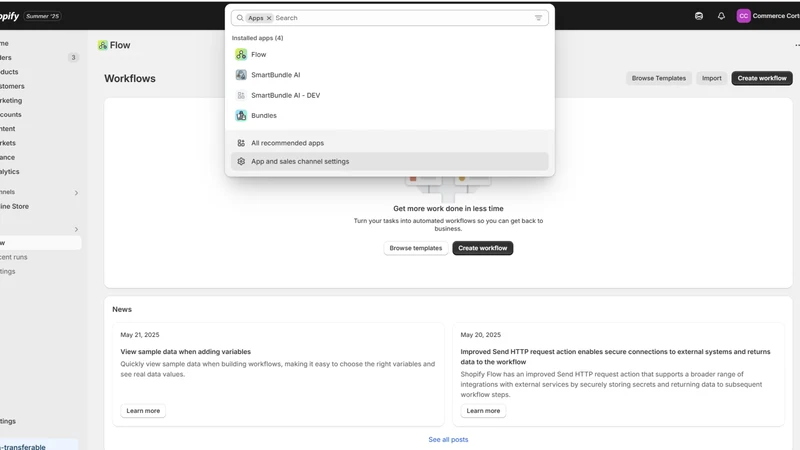
Task: Click the headline 'View sample data when adding variables'
Action: [185, 352]
